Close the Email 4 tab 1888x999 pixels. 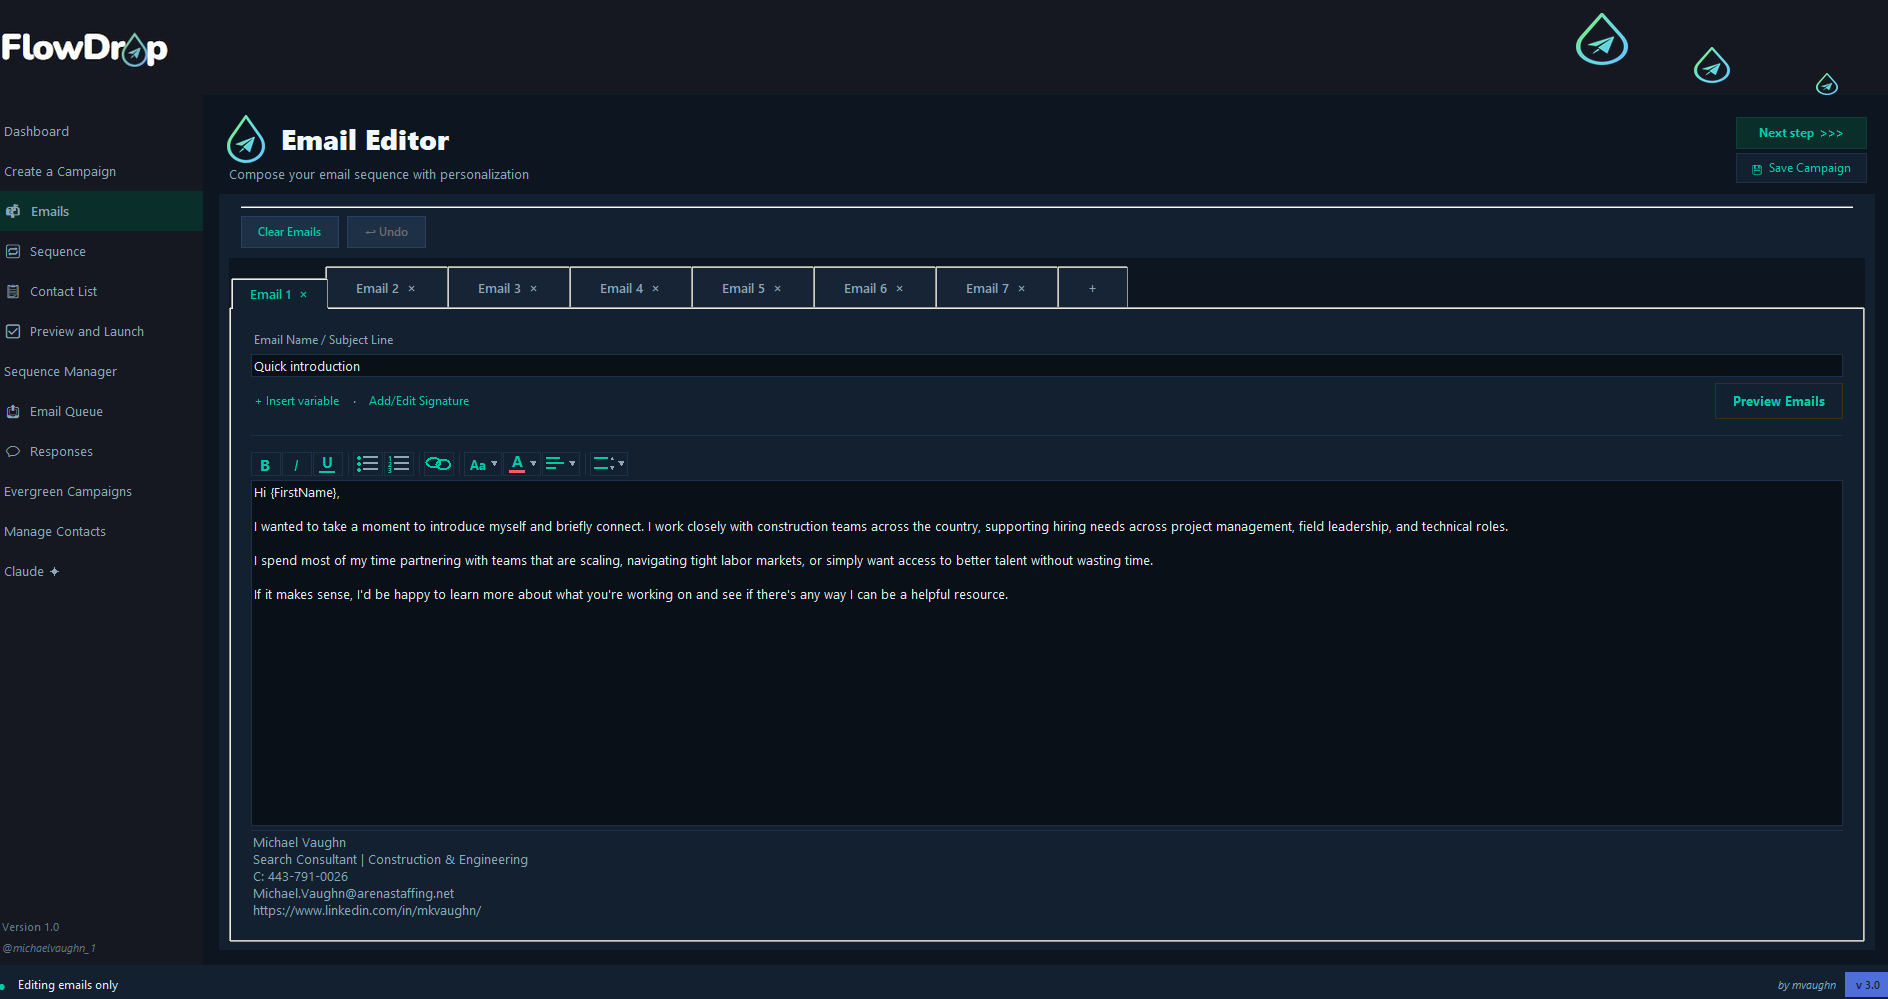(656, 289)
